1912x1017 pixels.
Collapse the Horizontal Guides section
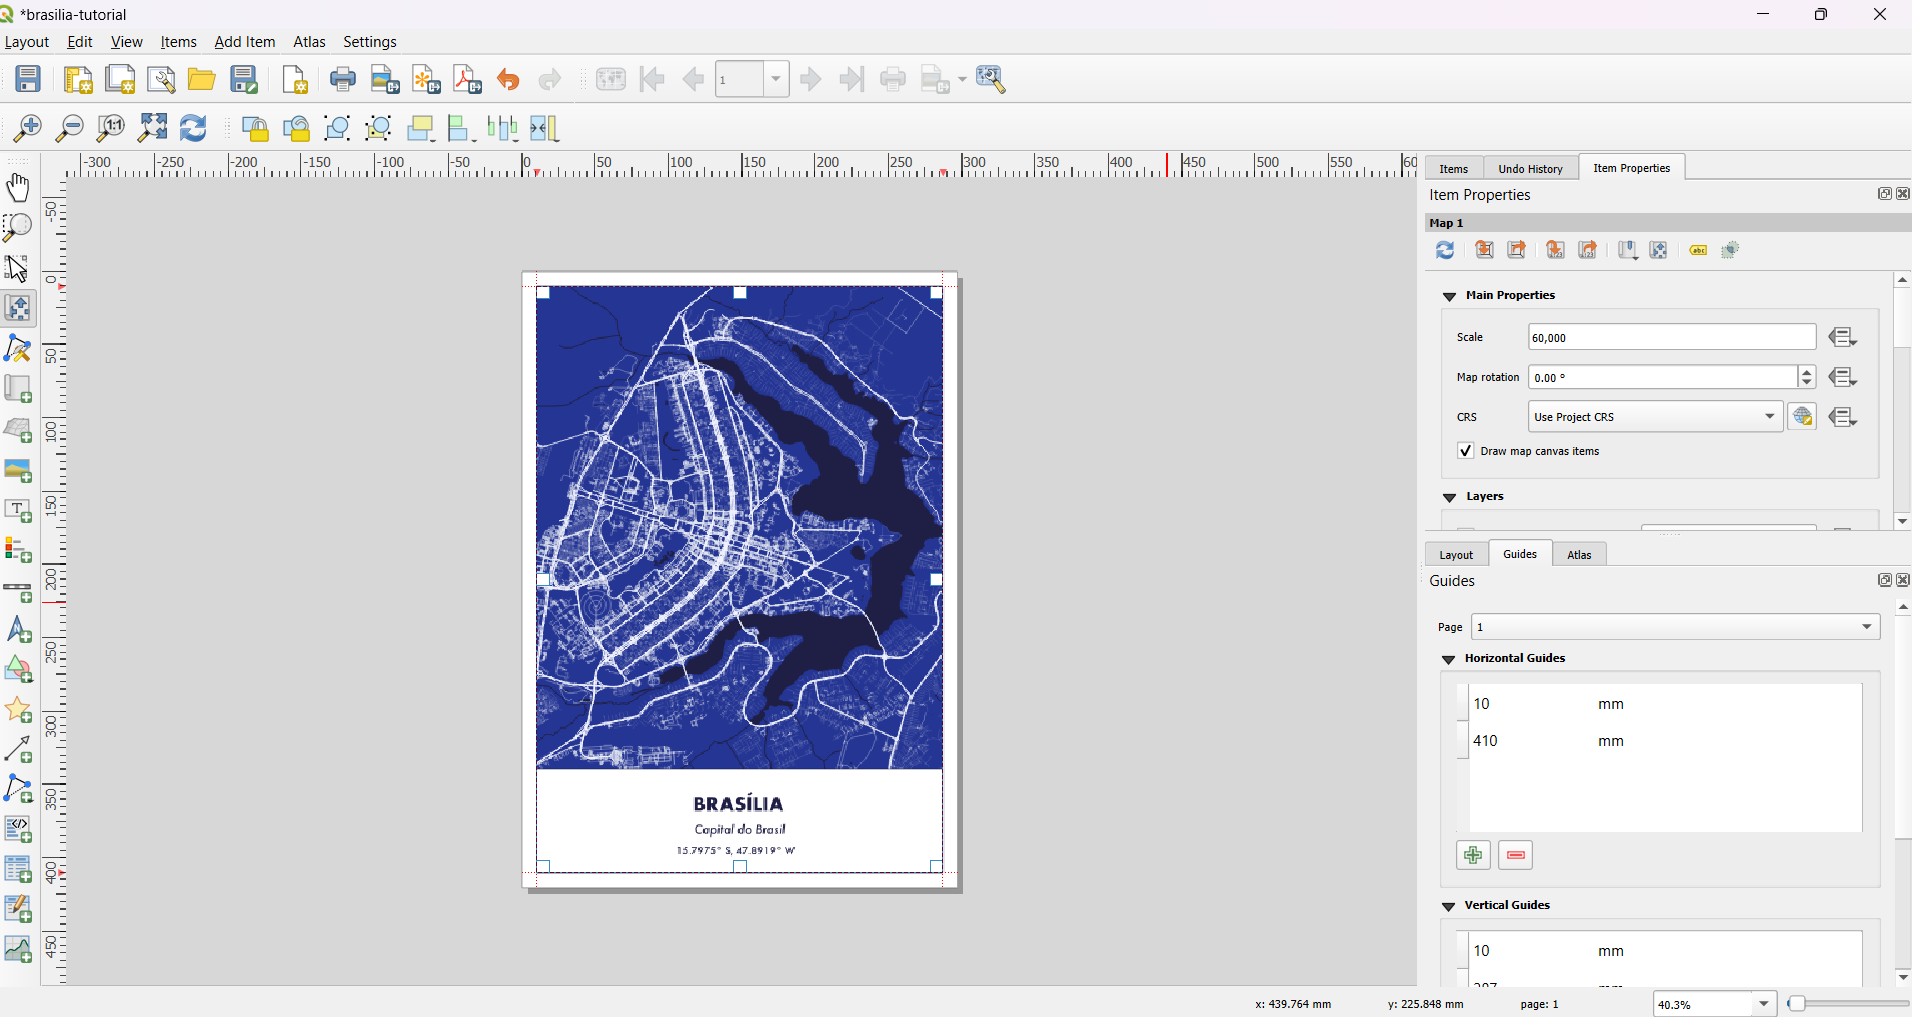pos(1448,659)
